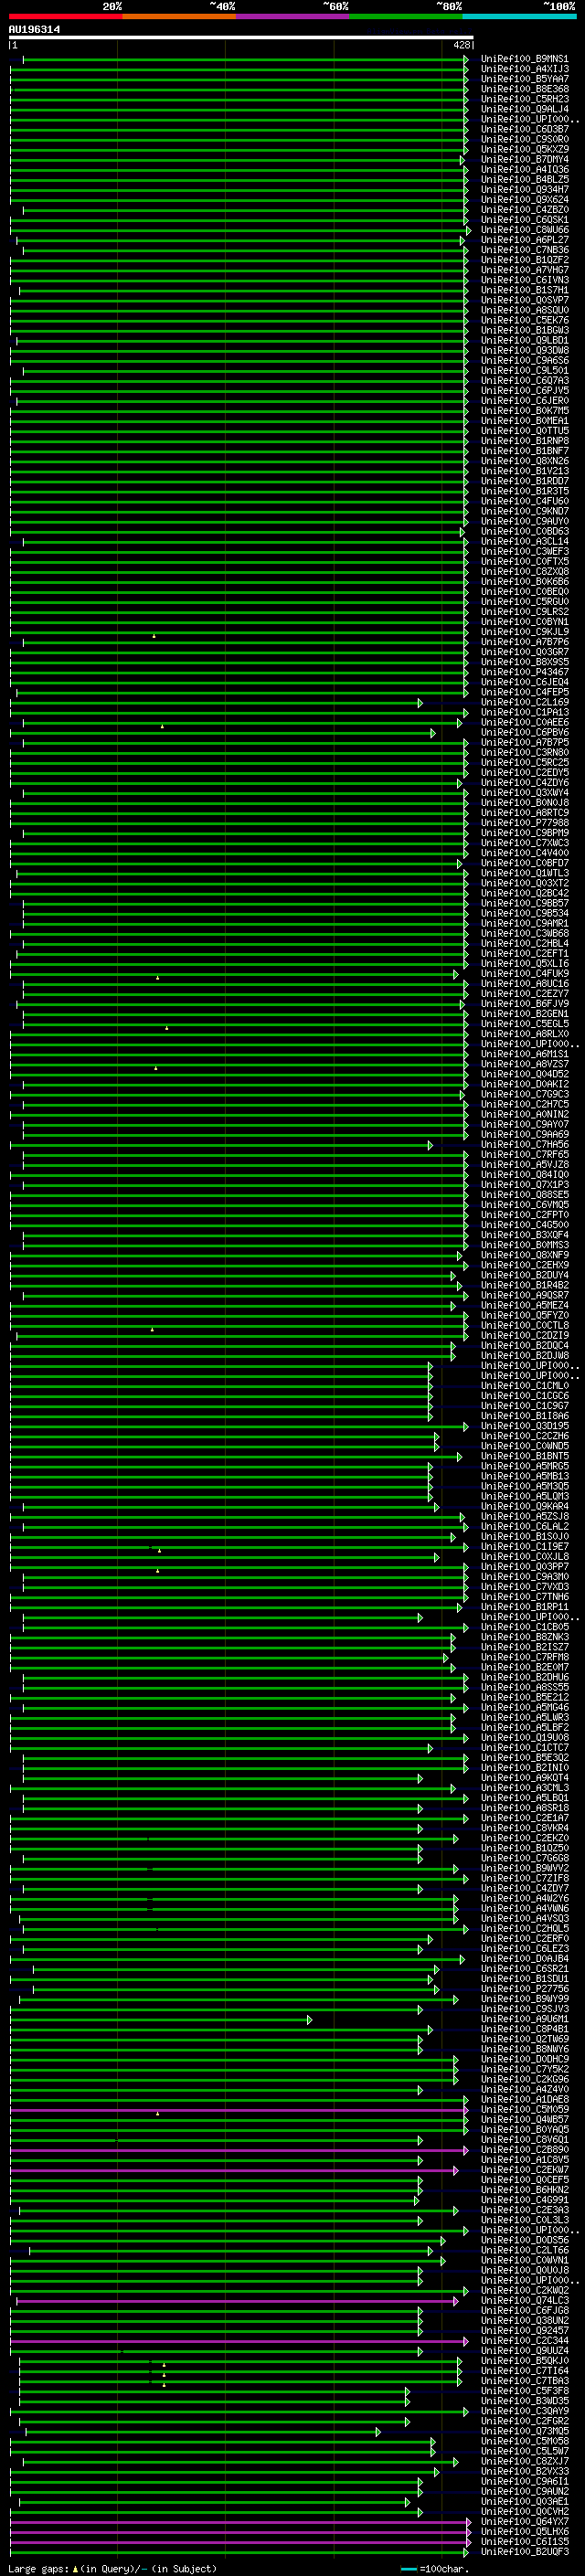Click the UniRef100_C9L501 label
The width and height of the screenshot is (585, 2576).
tap(524, 371)
